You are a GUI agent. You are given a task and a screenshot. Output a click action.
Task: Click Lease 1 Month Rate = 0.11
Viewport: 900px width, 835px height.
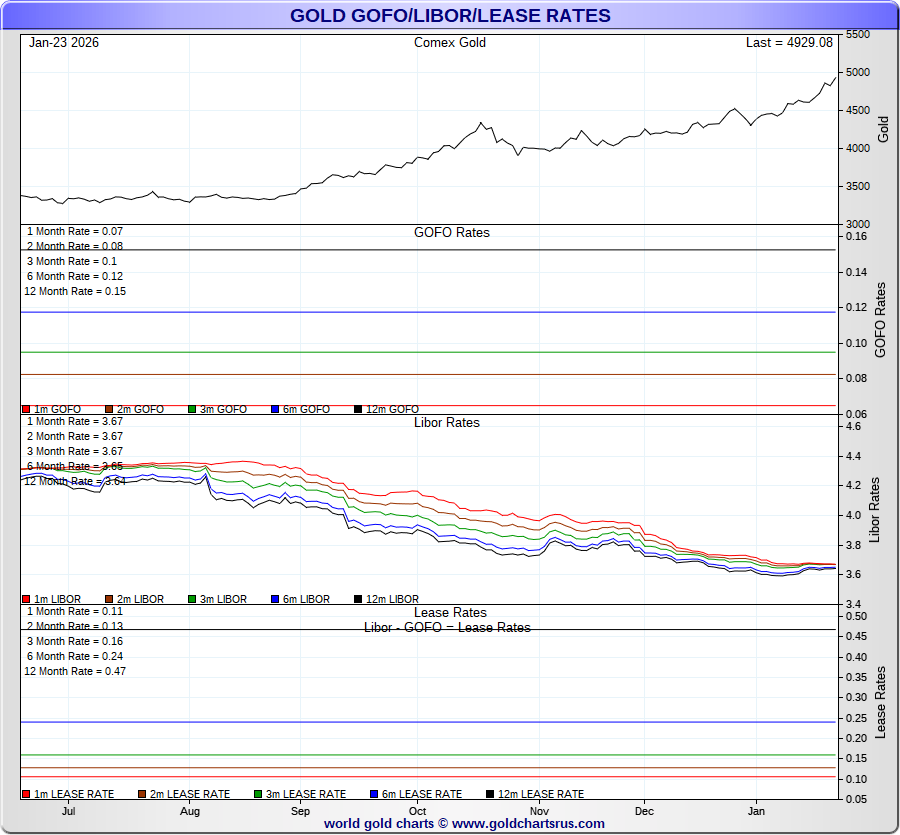pyautogui.click(x=75, y=611)
